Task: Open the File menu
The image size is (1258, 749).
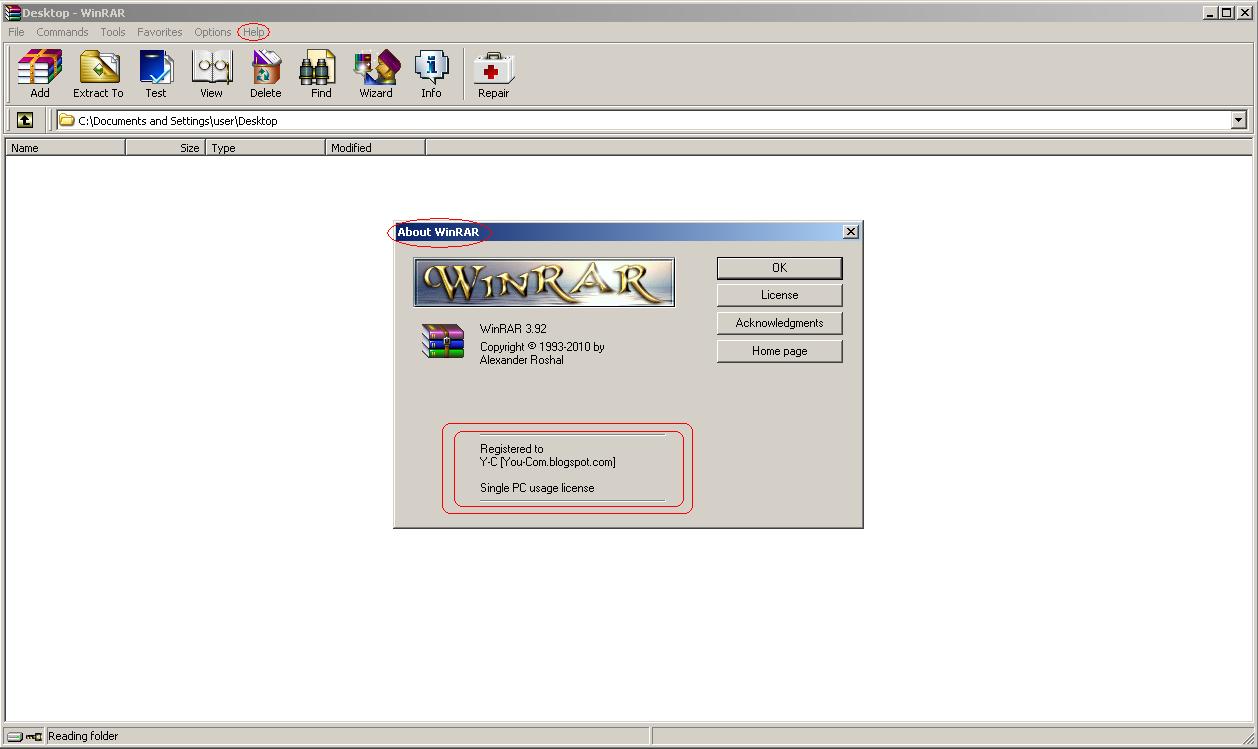Action: [x=16, y=32]
